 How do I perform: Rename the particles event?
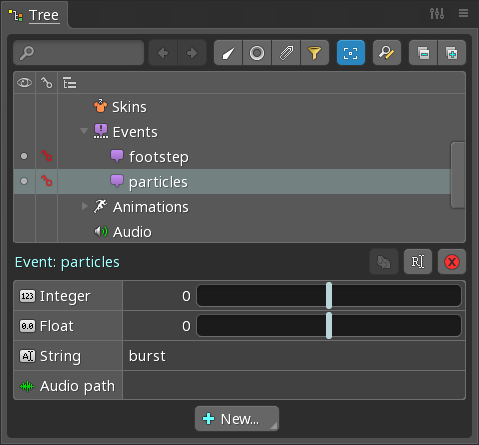pos(418,262)
